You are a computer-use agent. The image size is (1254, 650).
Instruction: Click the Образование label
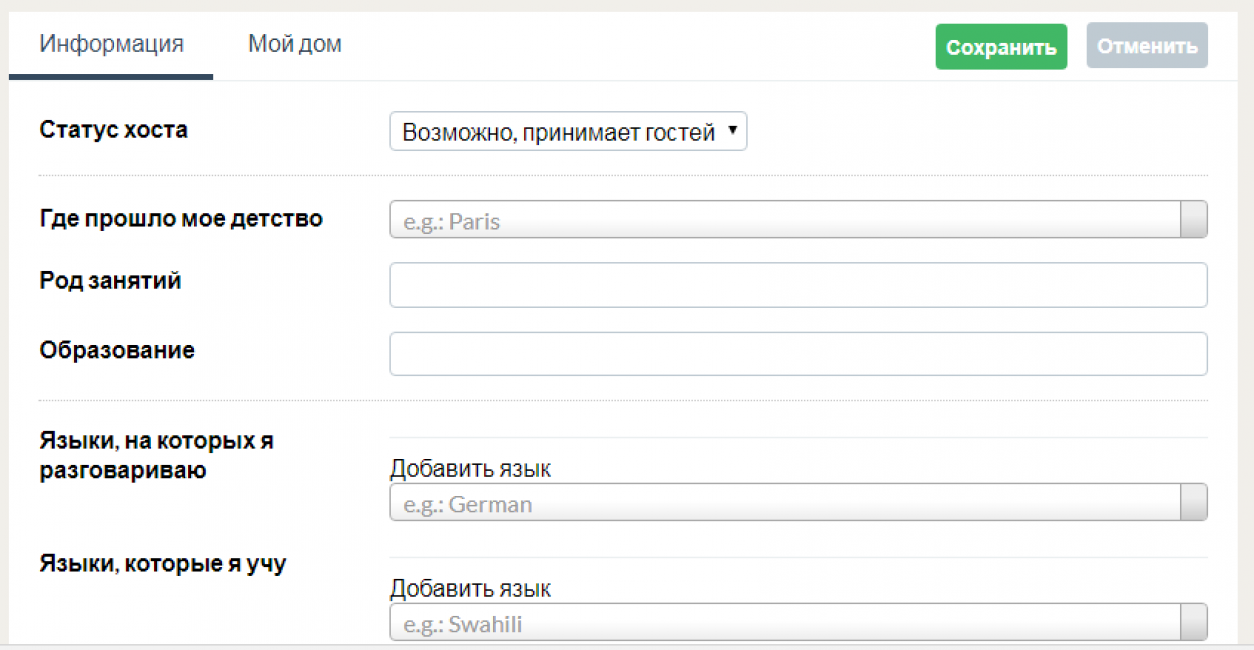point(117,351)
